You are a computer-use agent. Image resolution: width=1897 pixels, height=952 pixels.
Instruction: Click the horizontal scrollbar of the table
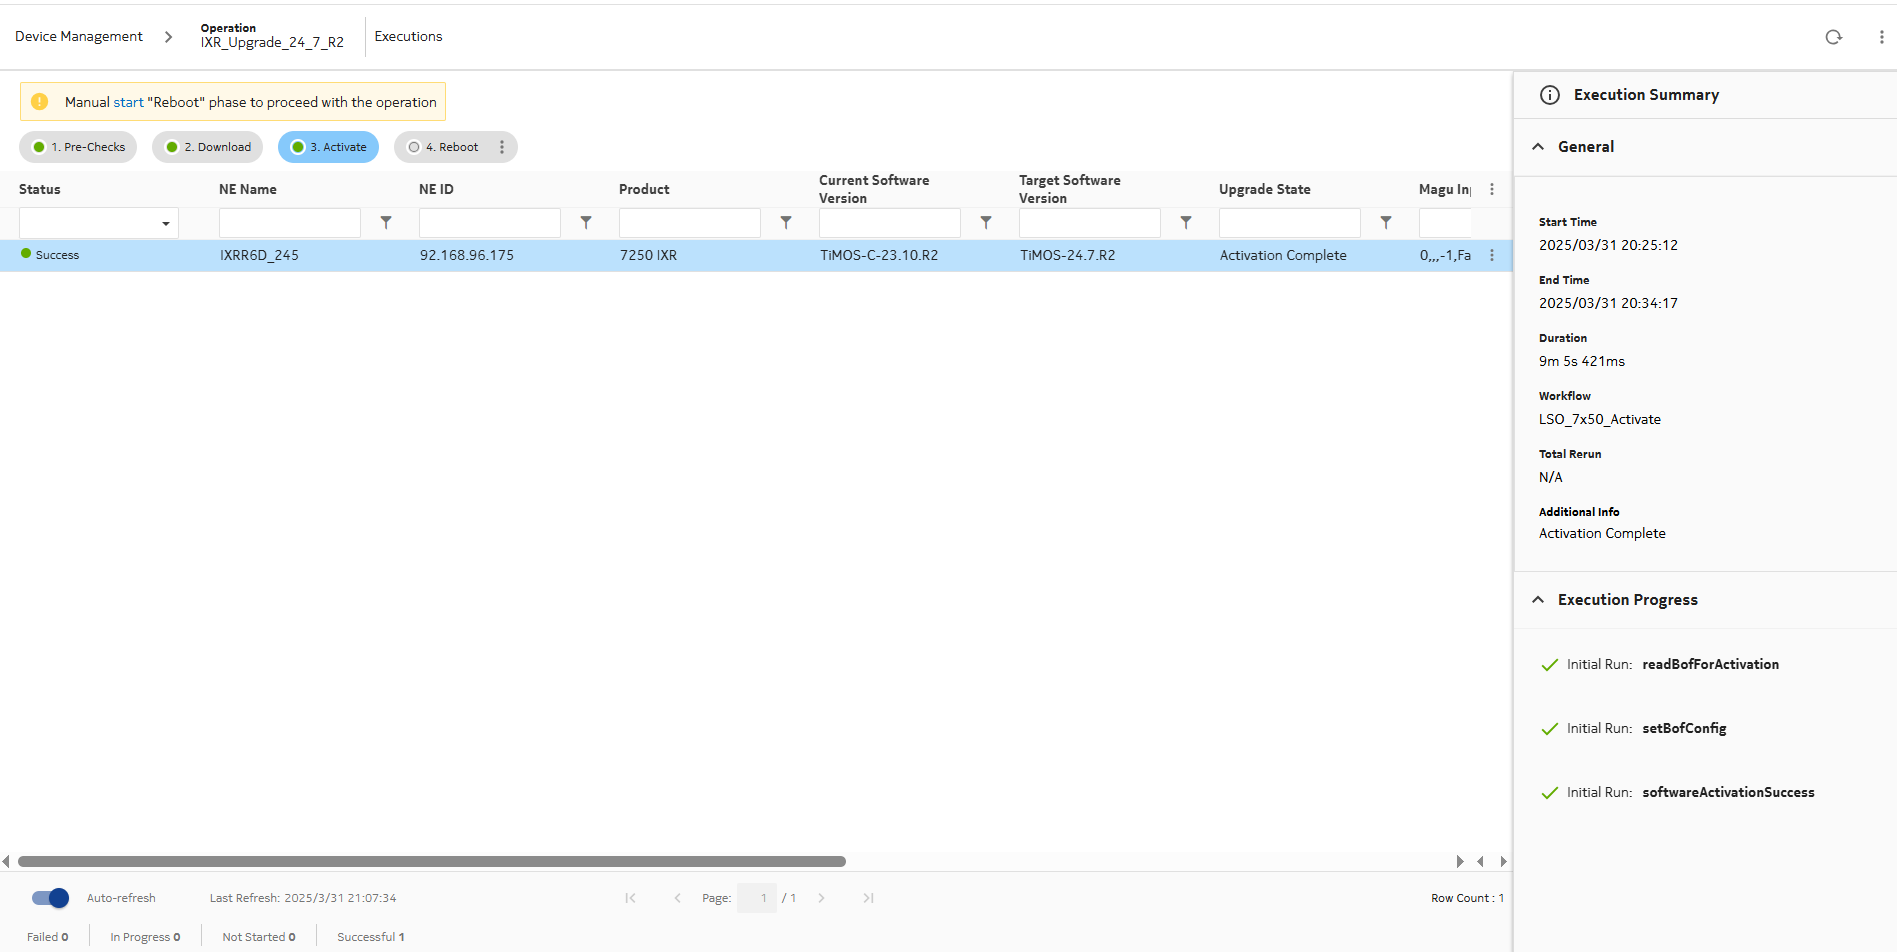click(x=431, y=861)
